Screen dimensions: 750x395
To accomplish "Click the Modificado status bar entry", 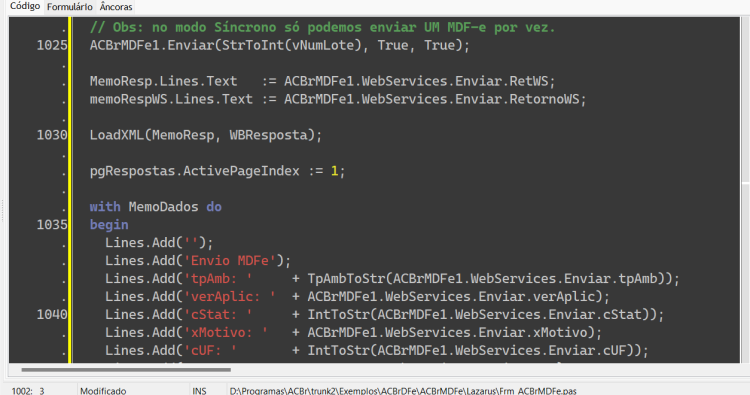I will pyautogui.click(x=103, y=391).
